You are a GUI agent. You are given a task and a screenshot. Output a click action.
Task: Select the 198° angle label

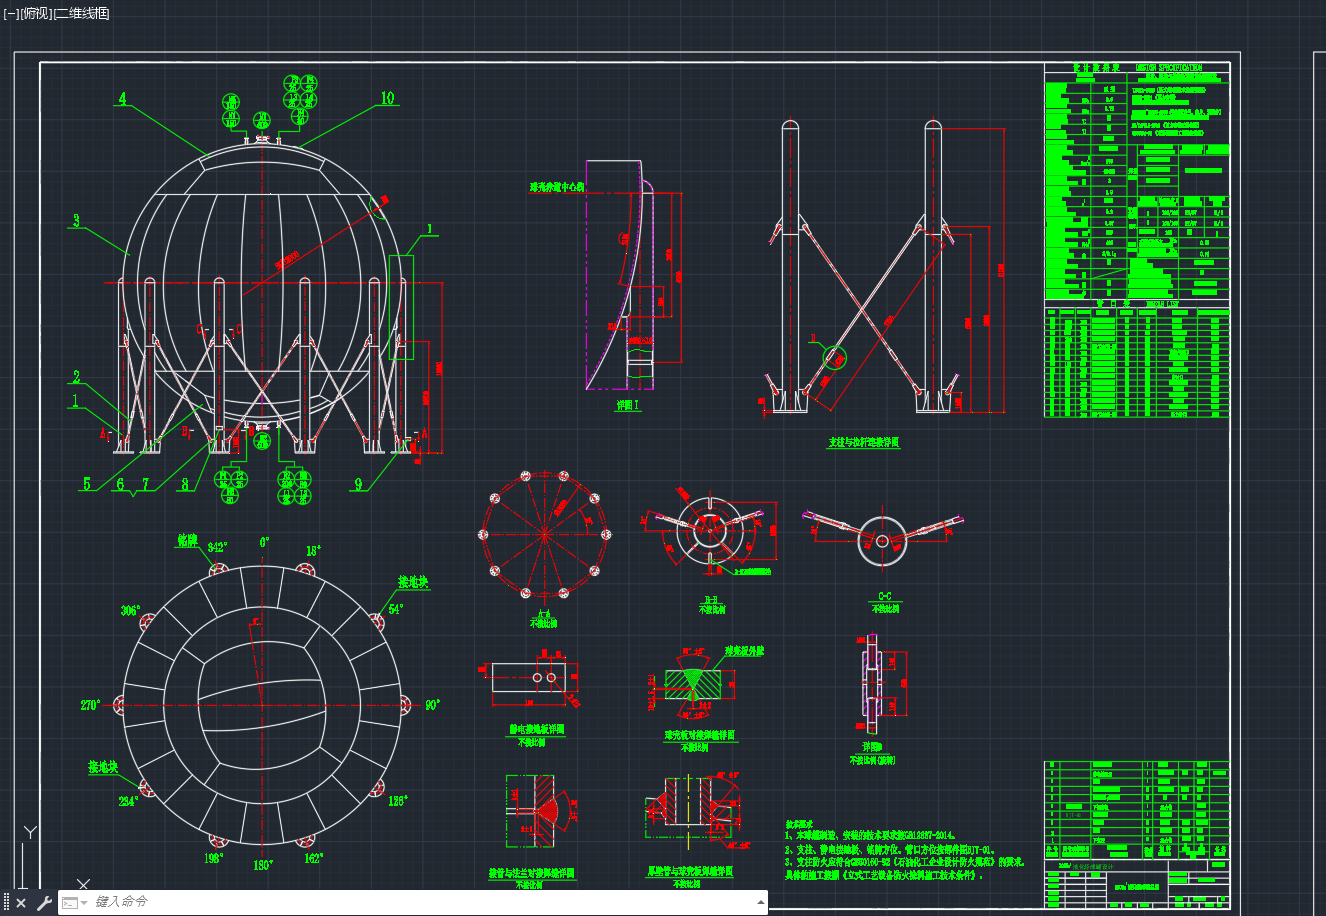point(214,858)
